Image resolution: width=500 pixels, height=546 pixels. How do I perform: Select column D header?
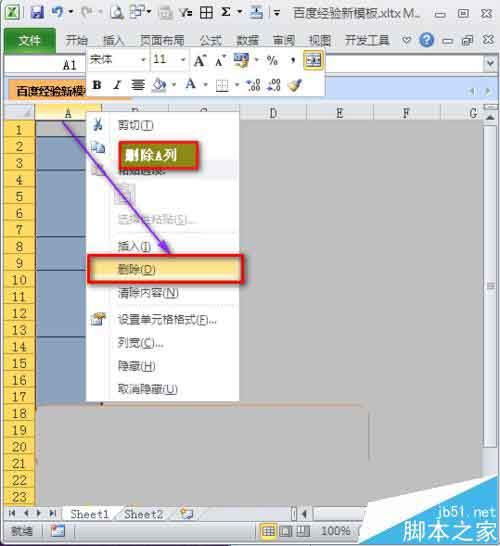(273, 113)
